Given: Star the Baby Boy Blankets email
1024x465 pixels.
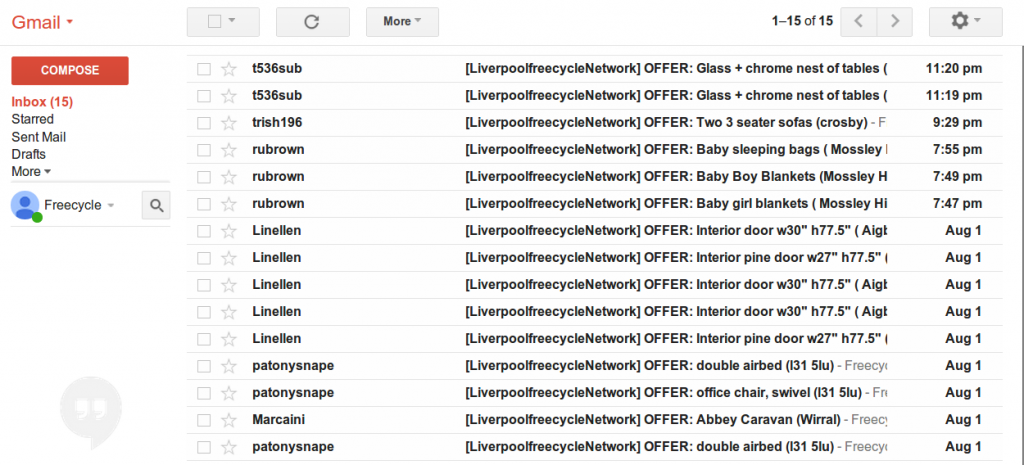Looking at the screenshot, I should 229,177.
